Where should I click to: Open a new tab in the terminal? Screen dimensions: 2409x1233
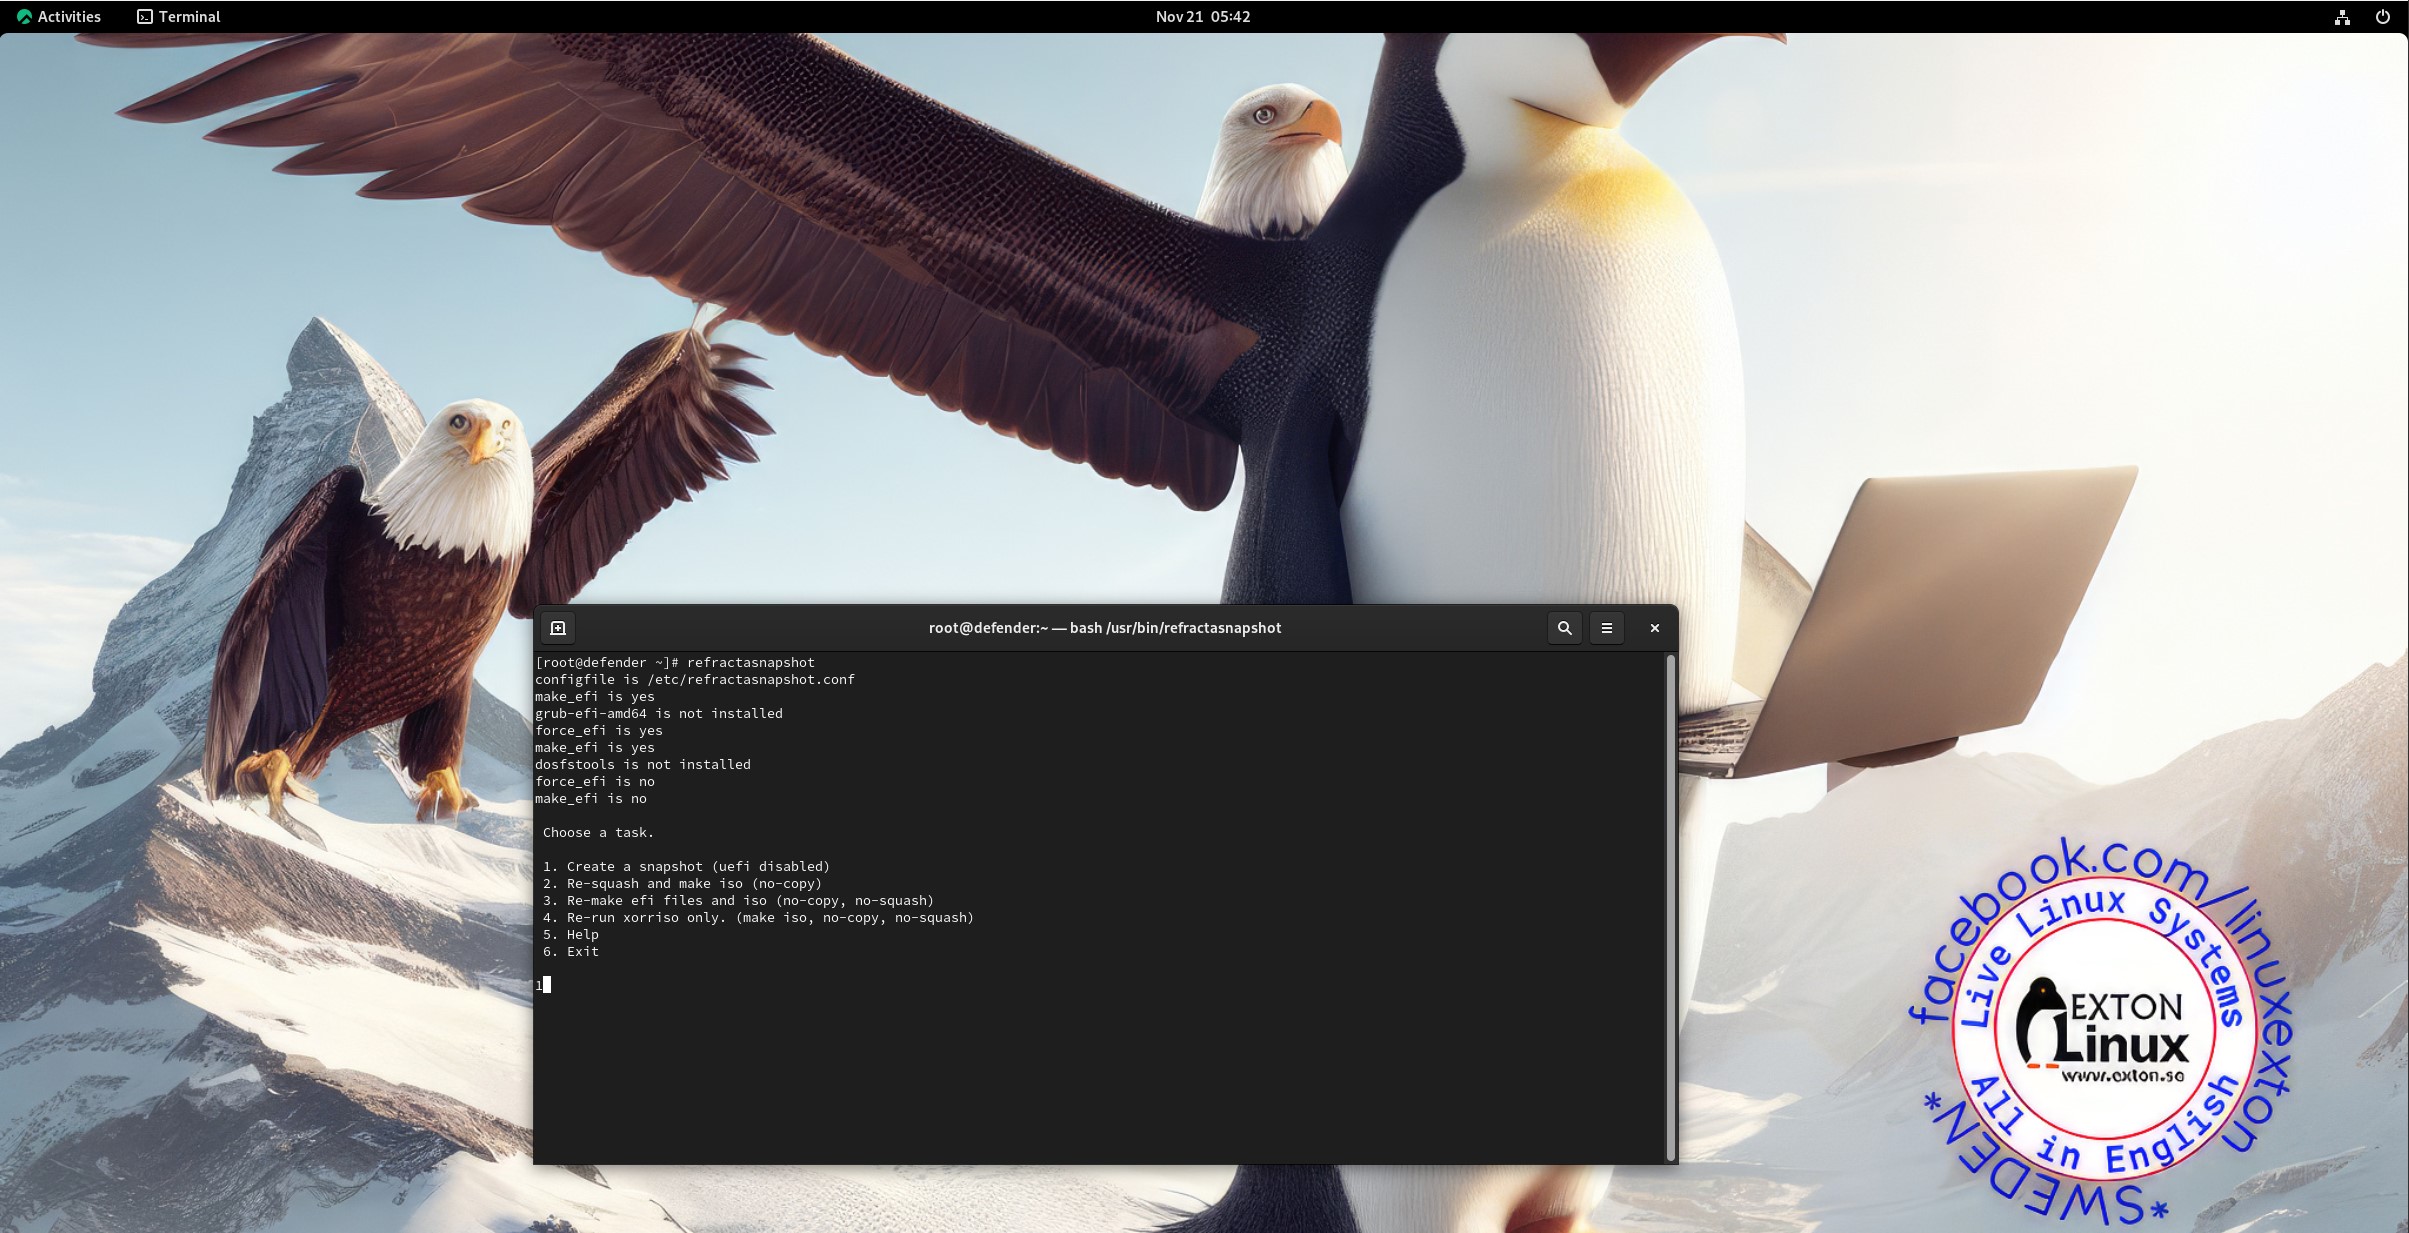[558, 628]
